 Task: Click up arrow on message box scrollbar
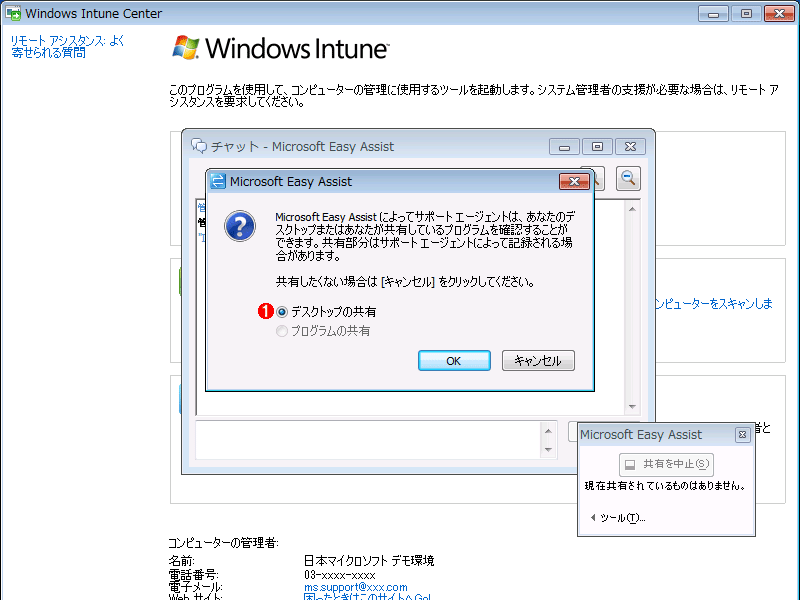coord(548,431)
